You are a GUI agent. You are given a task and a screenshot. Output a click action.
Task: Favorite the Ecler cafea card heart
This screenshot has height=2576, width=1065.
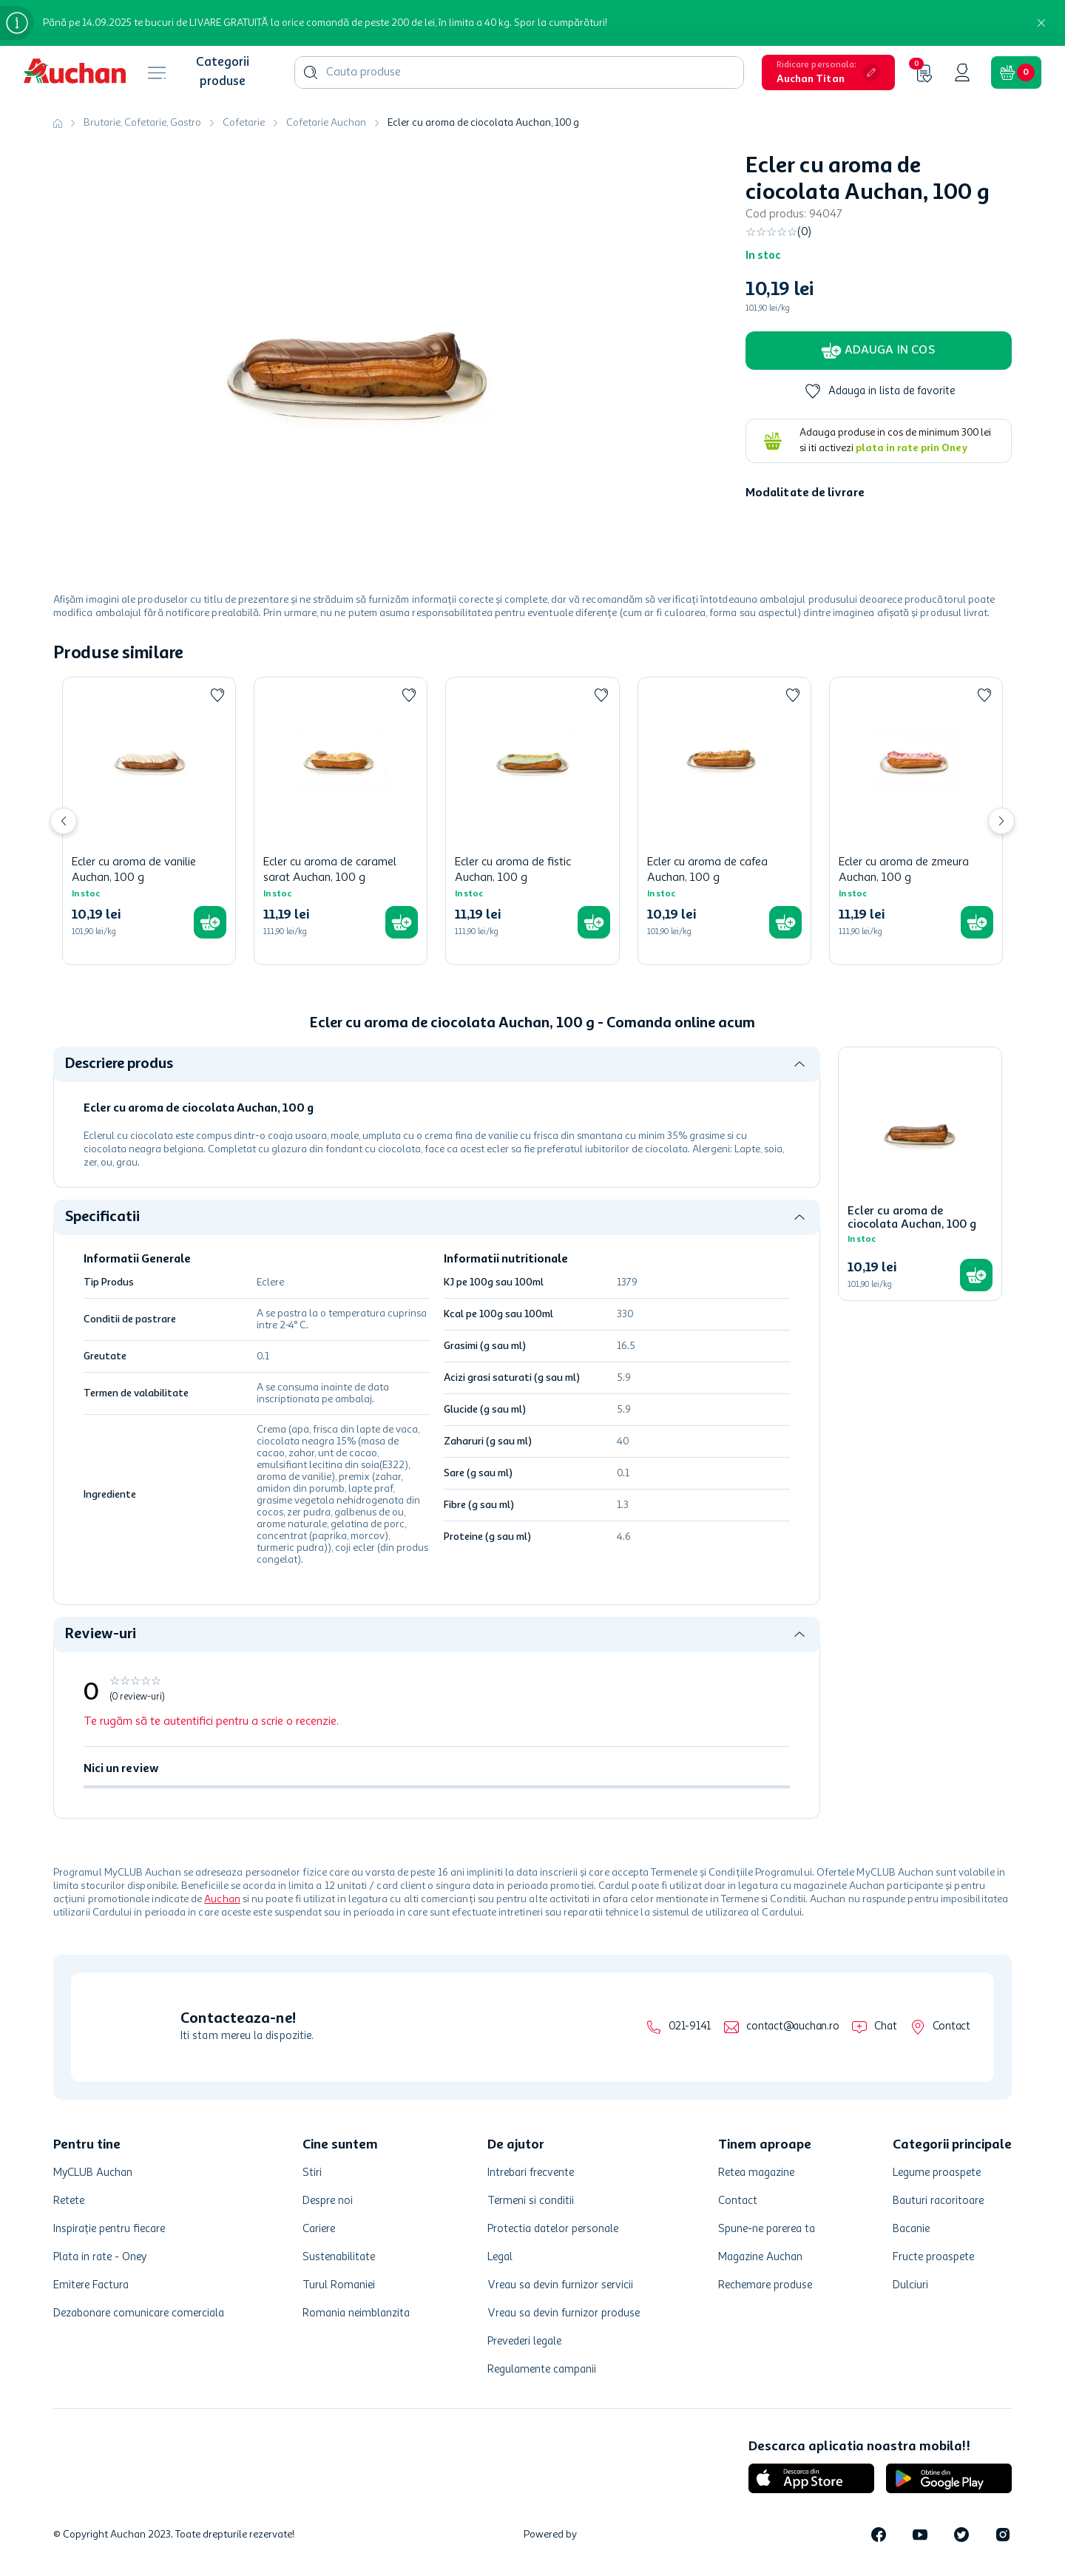(793, 695)
